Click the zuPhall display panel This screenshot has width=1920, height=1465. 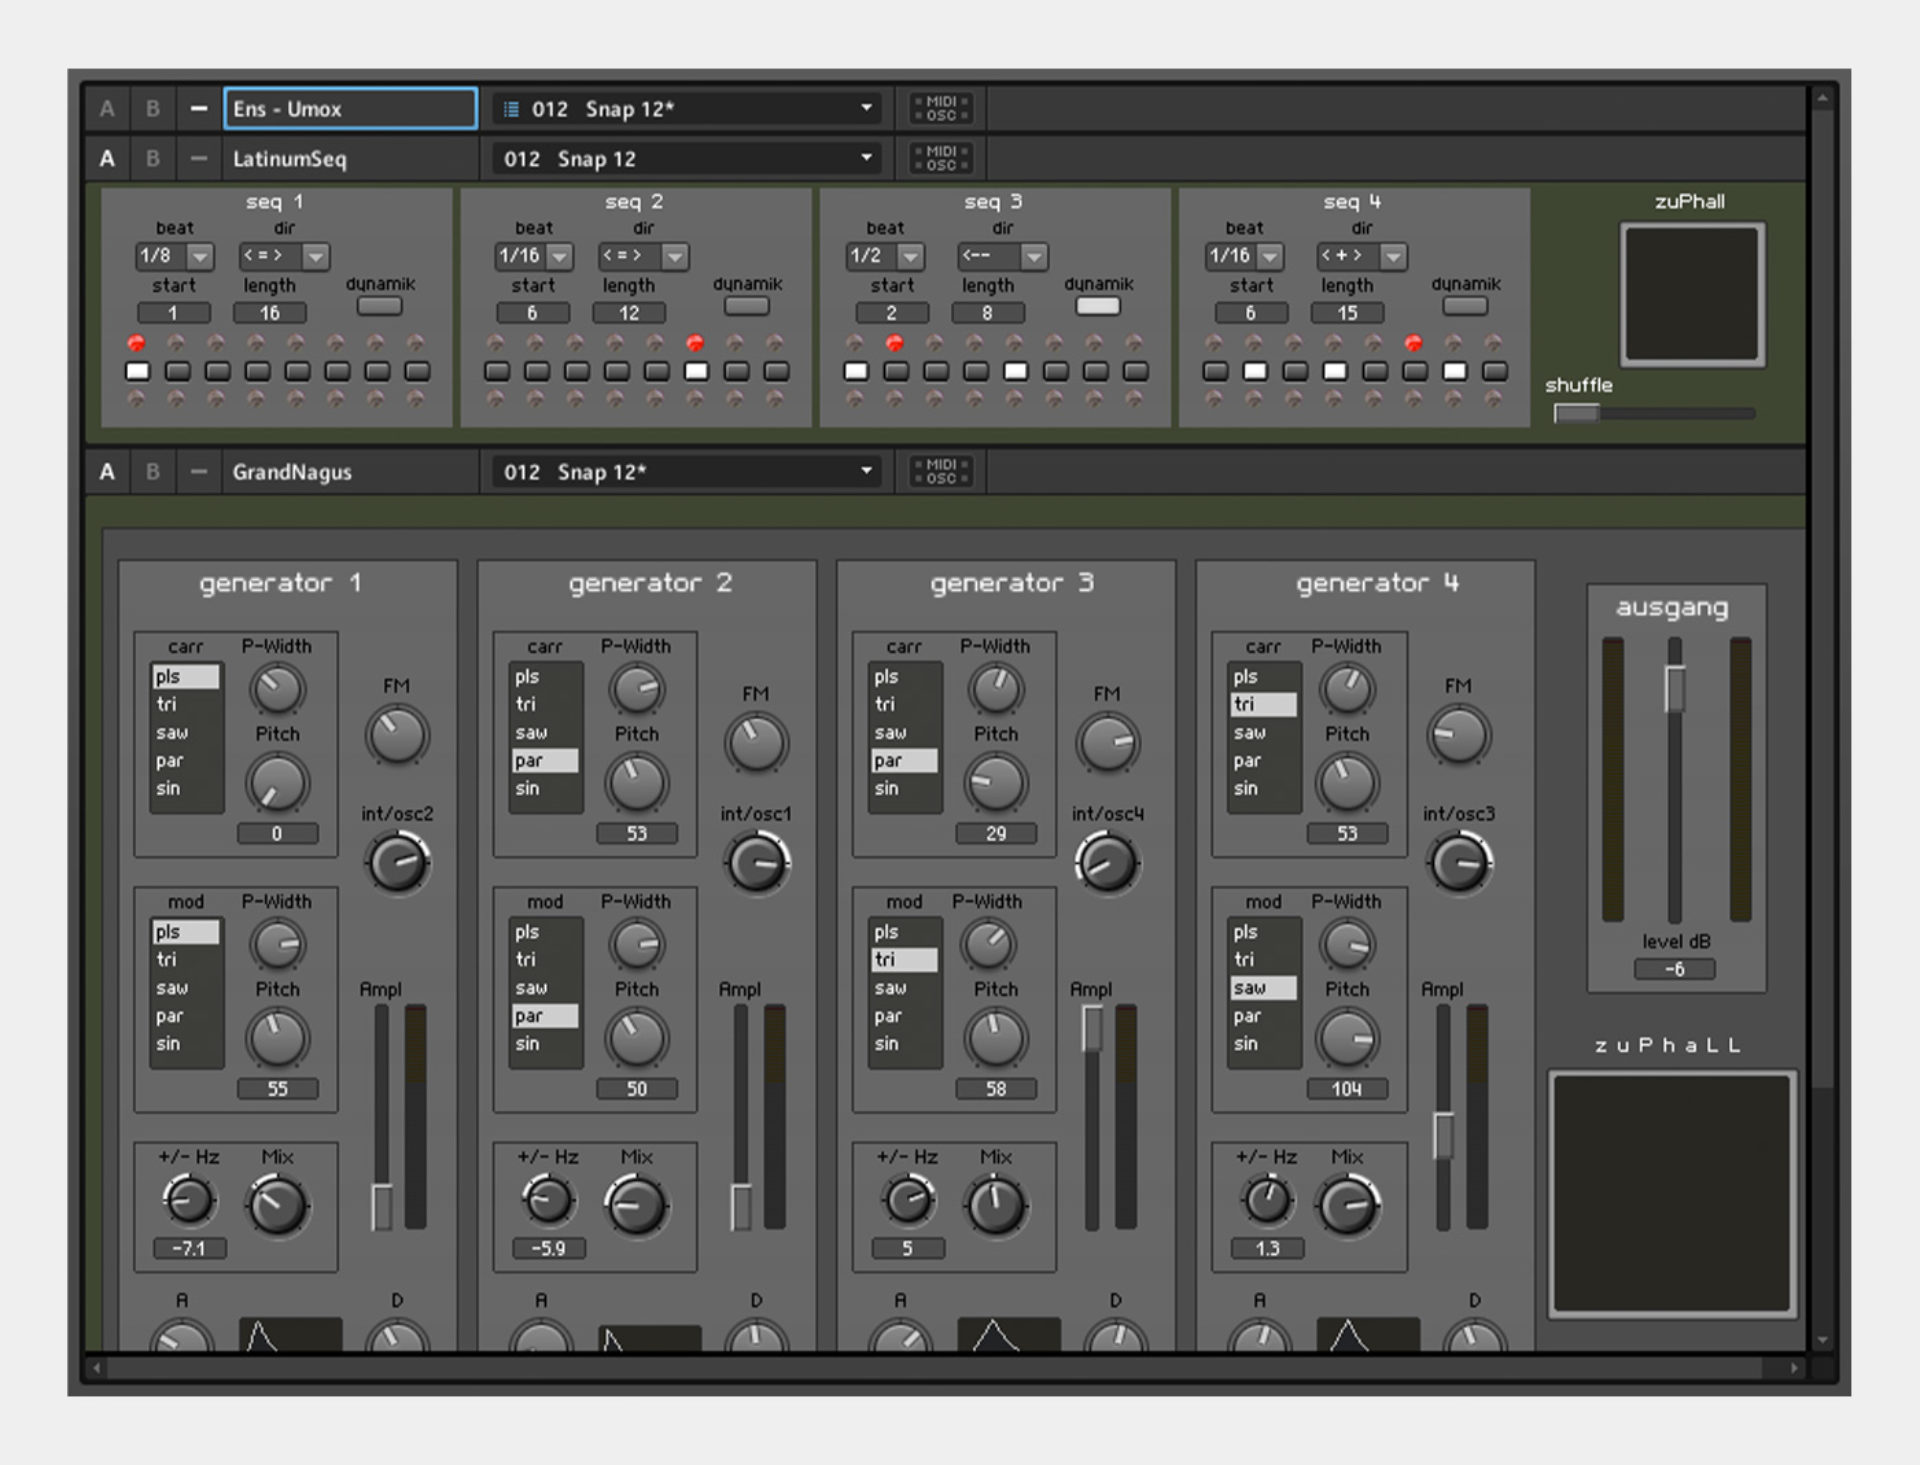(1692, 294)
